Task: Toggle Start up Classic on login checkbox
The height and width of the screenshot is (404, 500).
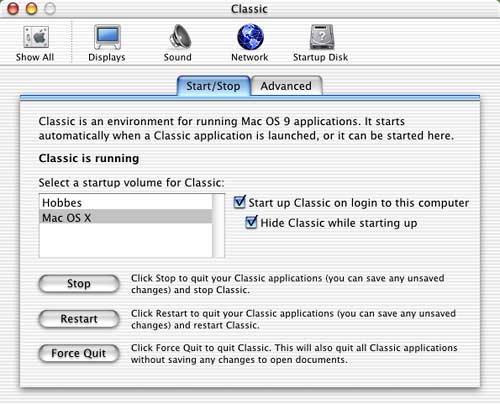Action: pyautogui.click(x=240, y=202)
